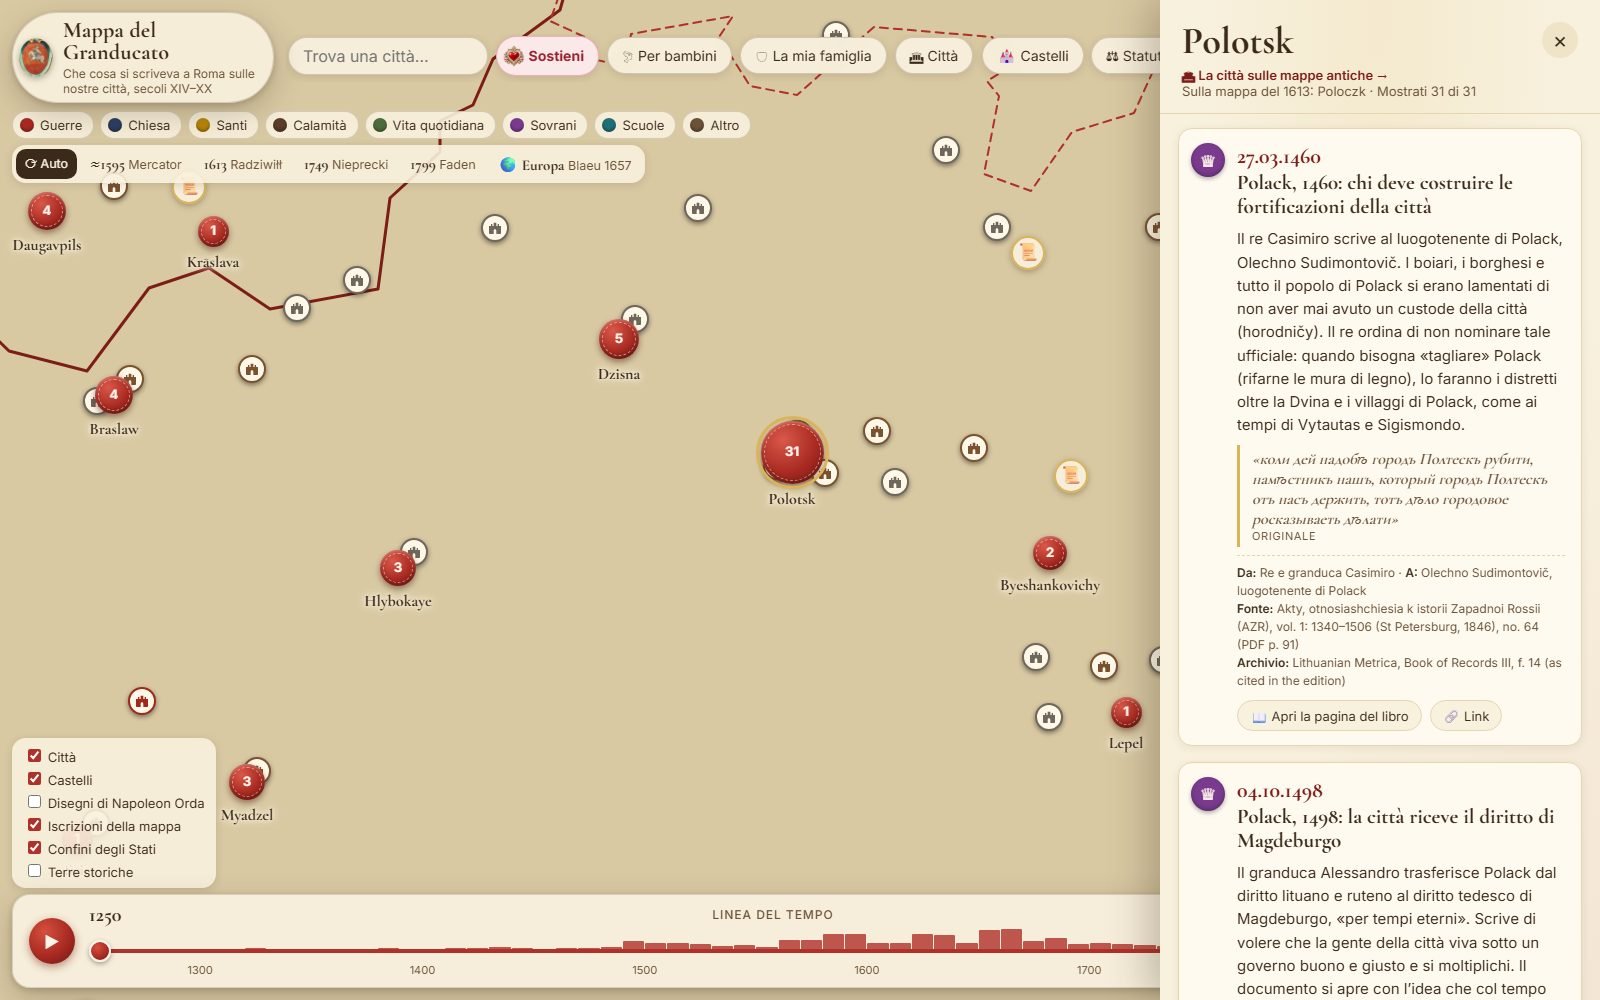
Task: Open La città sulle mappe antiche link
Action: 1285,75
